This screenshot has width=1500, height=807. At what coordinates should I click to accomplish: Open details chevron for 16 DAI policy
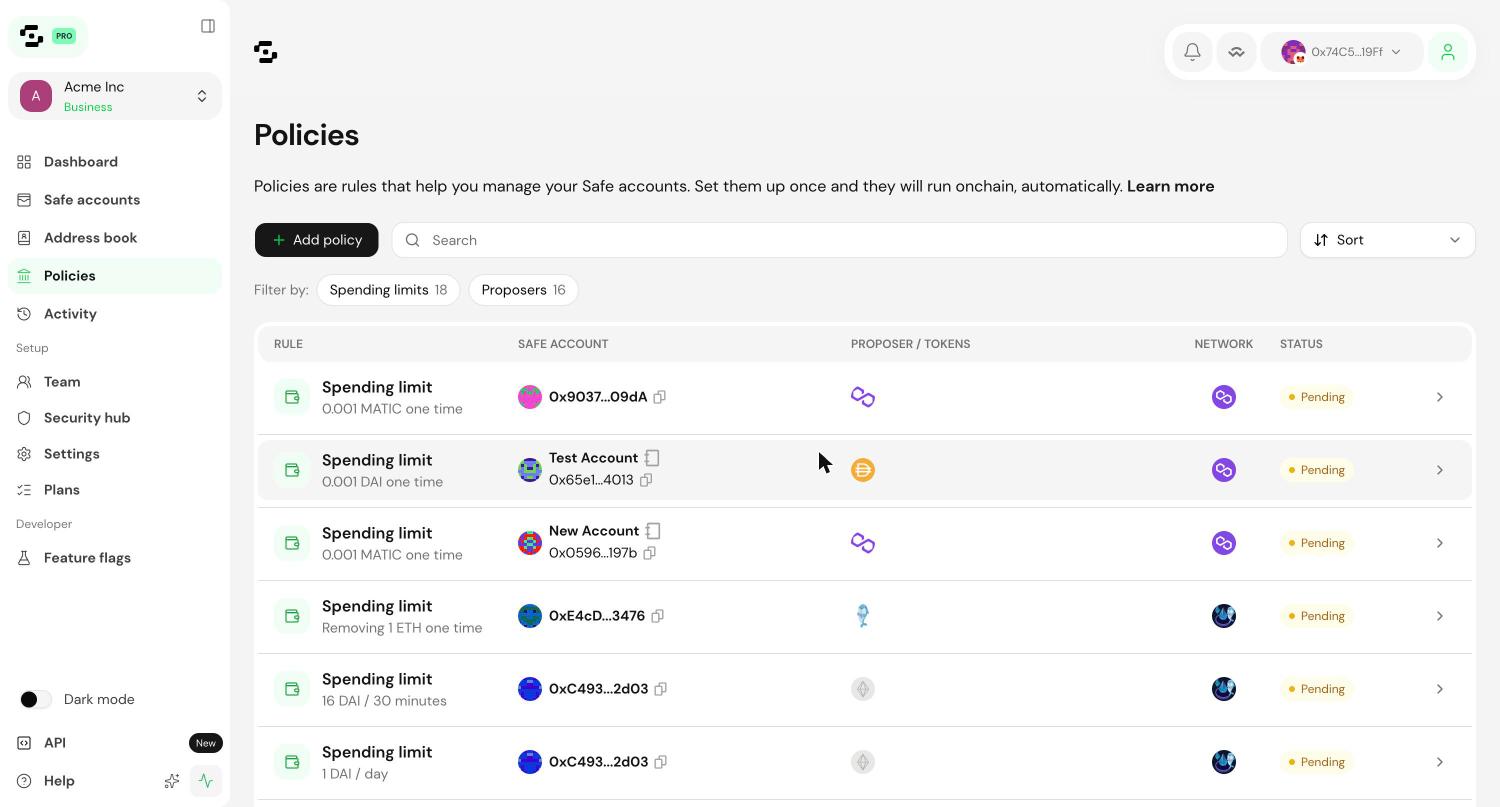[x=1440, y=689]
